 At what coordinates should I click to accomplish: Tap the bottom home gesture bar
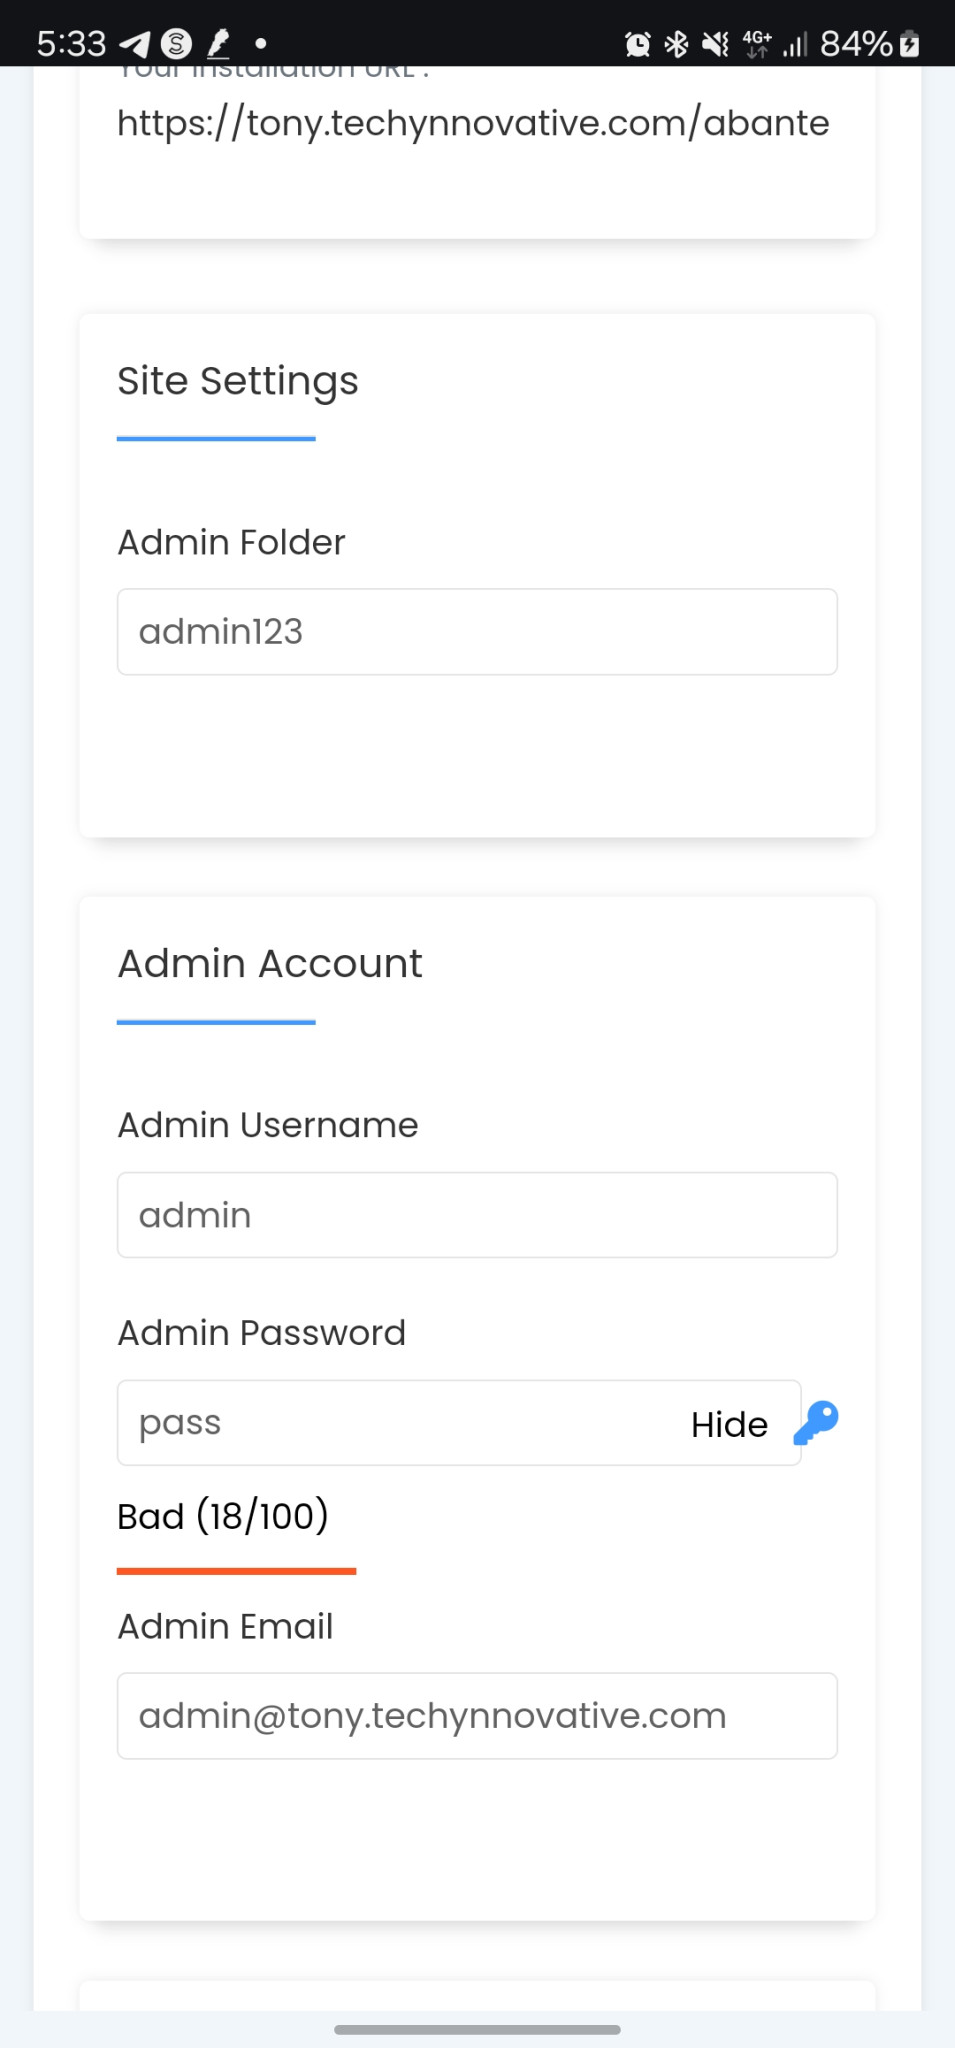(x=477, y=2029)
